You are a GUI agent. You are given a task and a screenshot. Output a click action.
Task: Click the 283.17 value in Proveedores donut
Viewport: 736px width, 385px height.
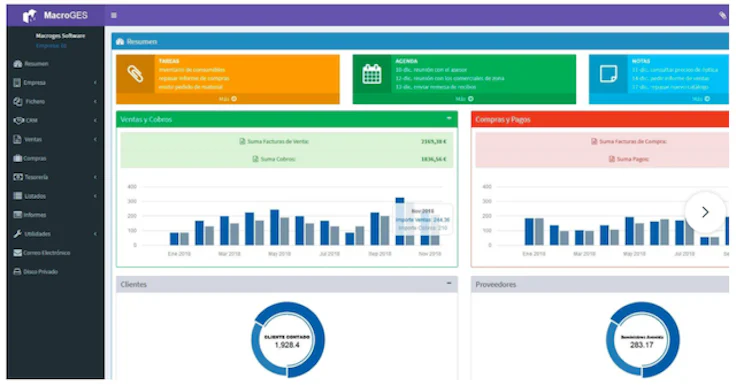[642, 345]
